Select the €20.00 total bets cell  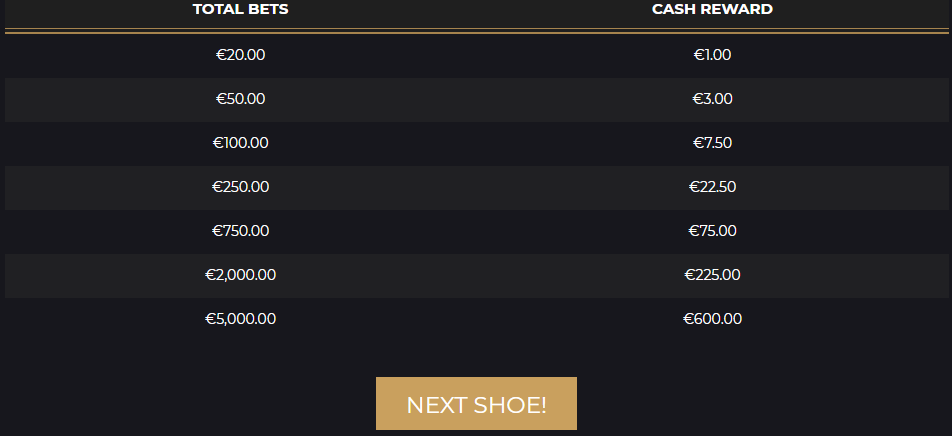click(x=240, y=55)
